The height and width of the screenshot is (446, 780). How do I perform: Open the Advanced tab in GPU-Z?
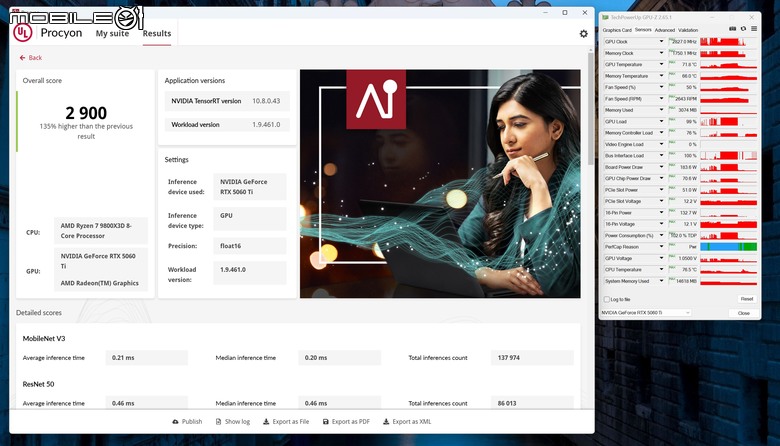(x=665, y=30)
